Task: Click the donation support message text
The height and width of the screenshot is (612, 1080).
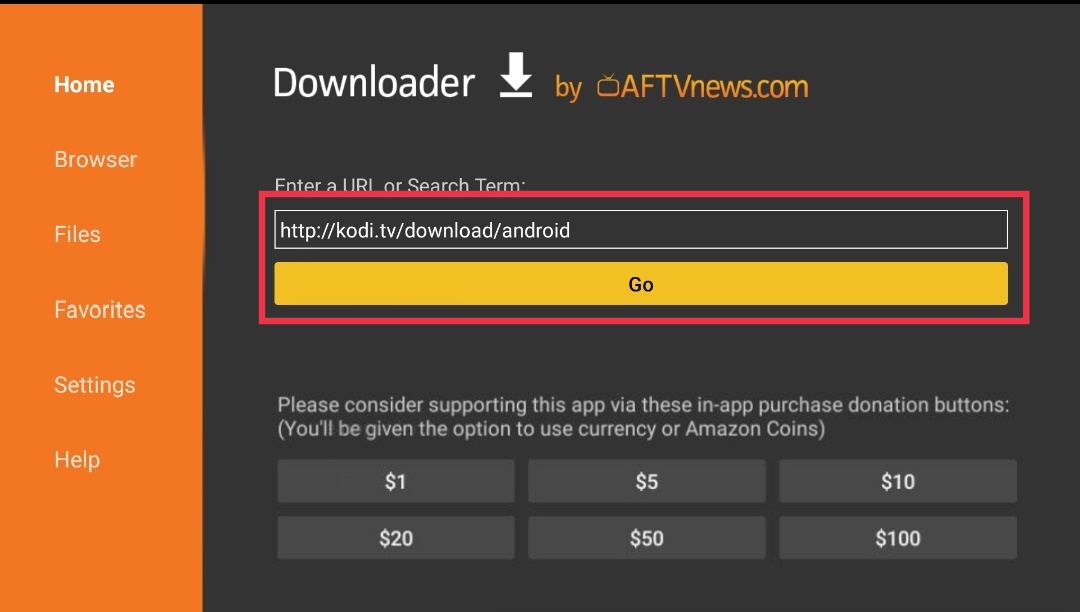Action: tap(643, 416)
